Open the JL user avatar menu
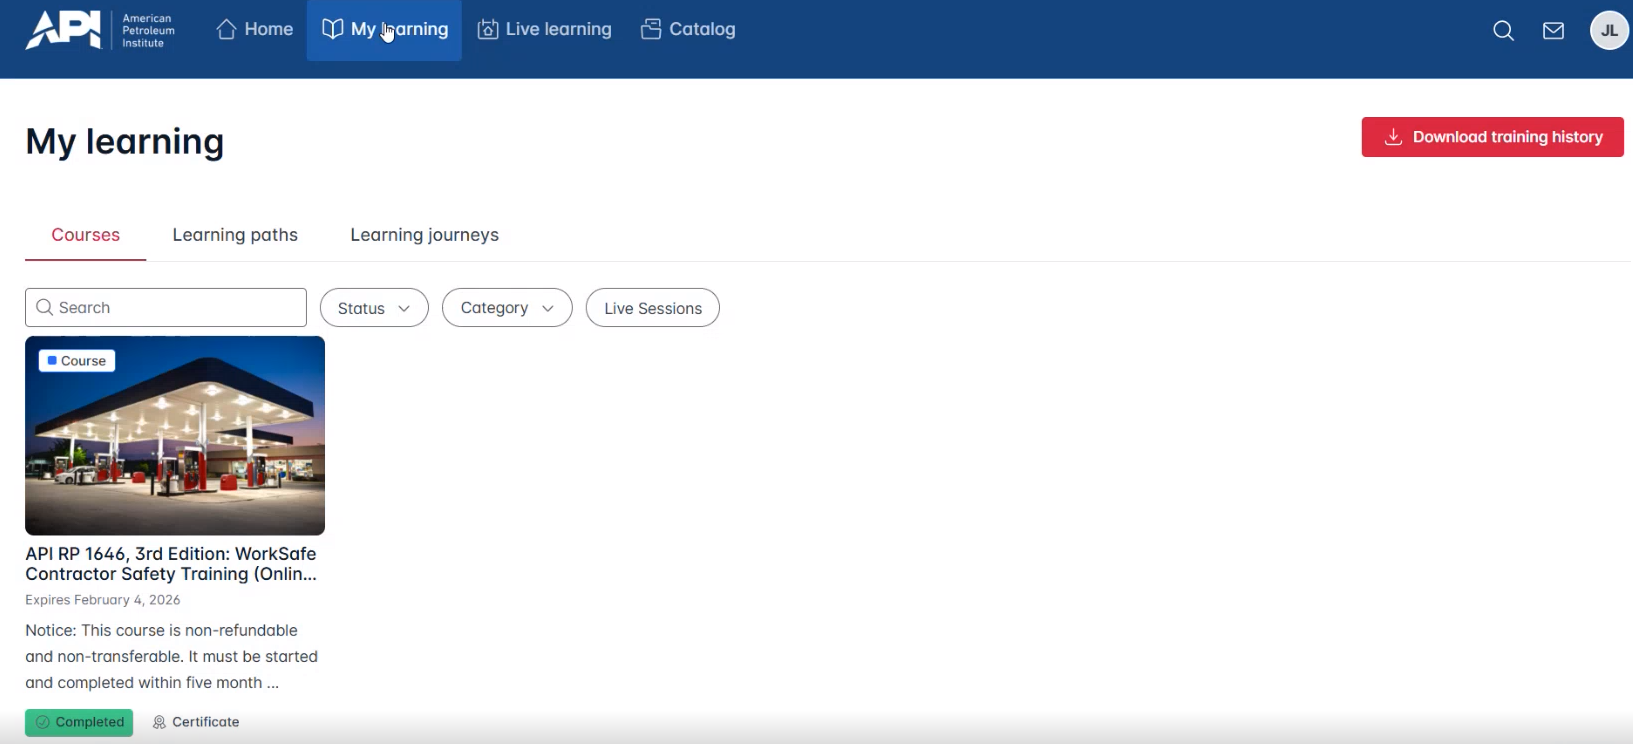 (1609, 30)
